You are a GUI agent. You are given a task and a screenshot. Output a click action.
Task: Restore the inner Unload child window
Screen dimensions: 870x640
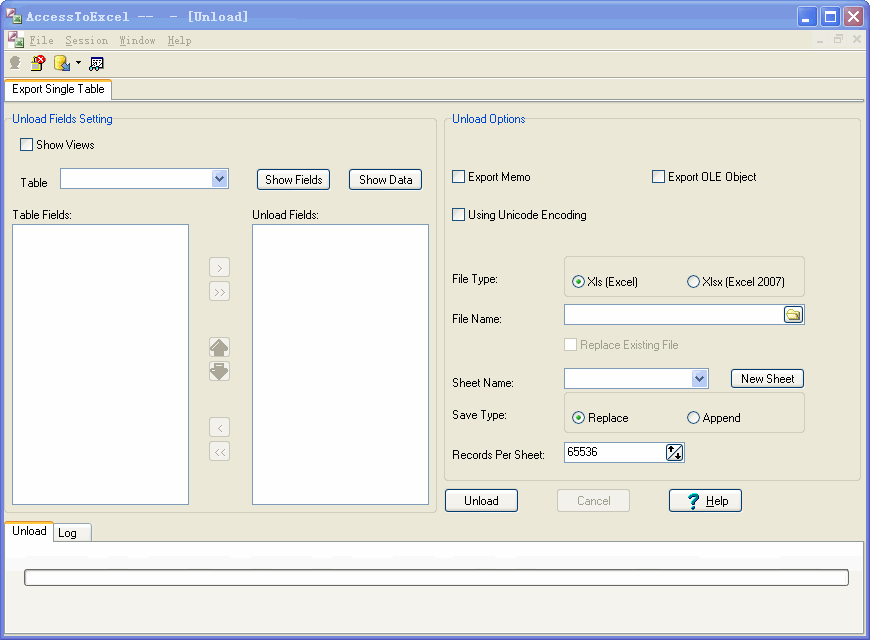pyautogui.click(x=838, y=39)
